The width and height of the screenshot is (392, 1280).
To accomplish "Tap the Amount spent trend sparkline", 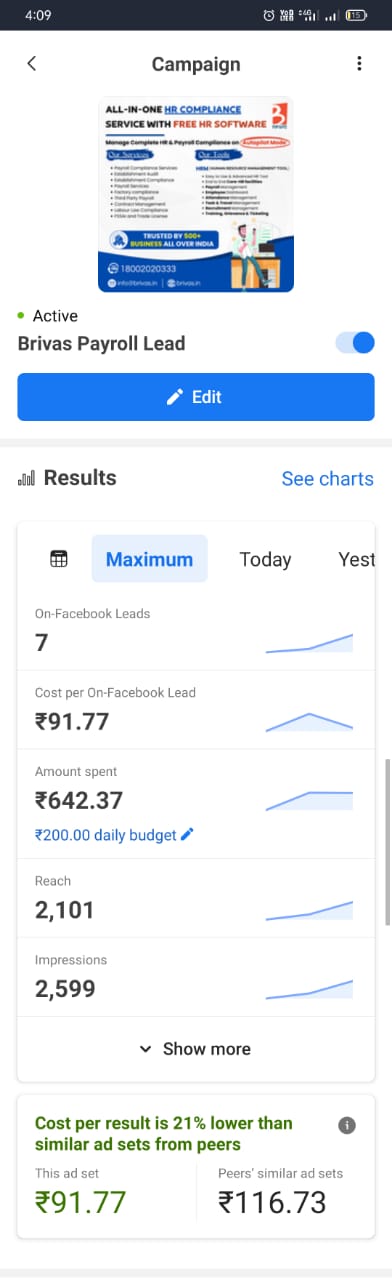I will (309, 800).
